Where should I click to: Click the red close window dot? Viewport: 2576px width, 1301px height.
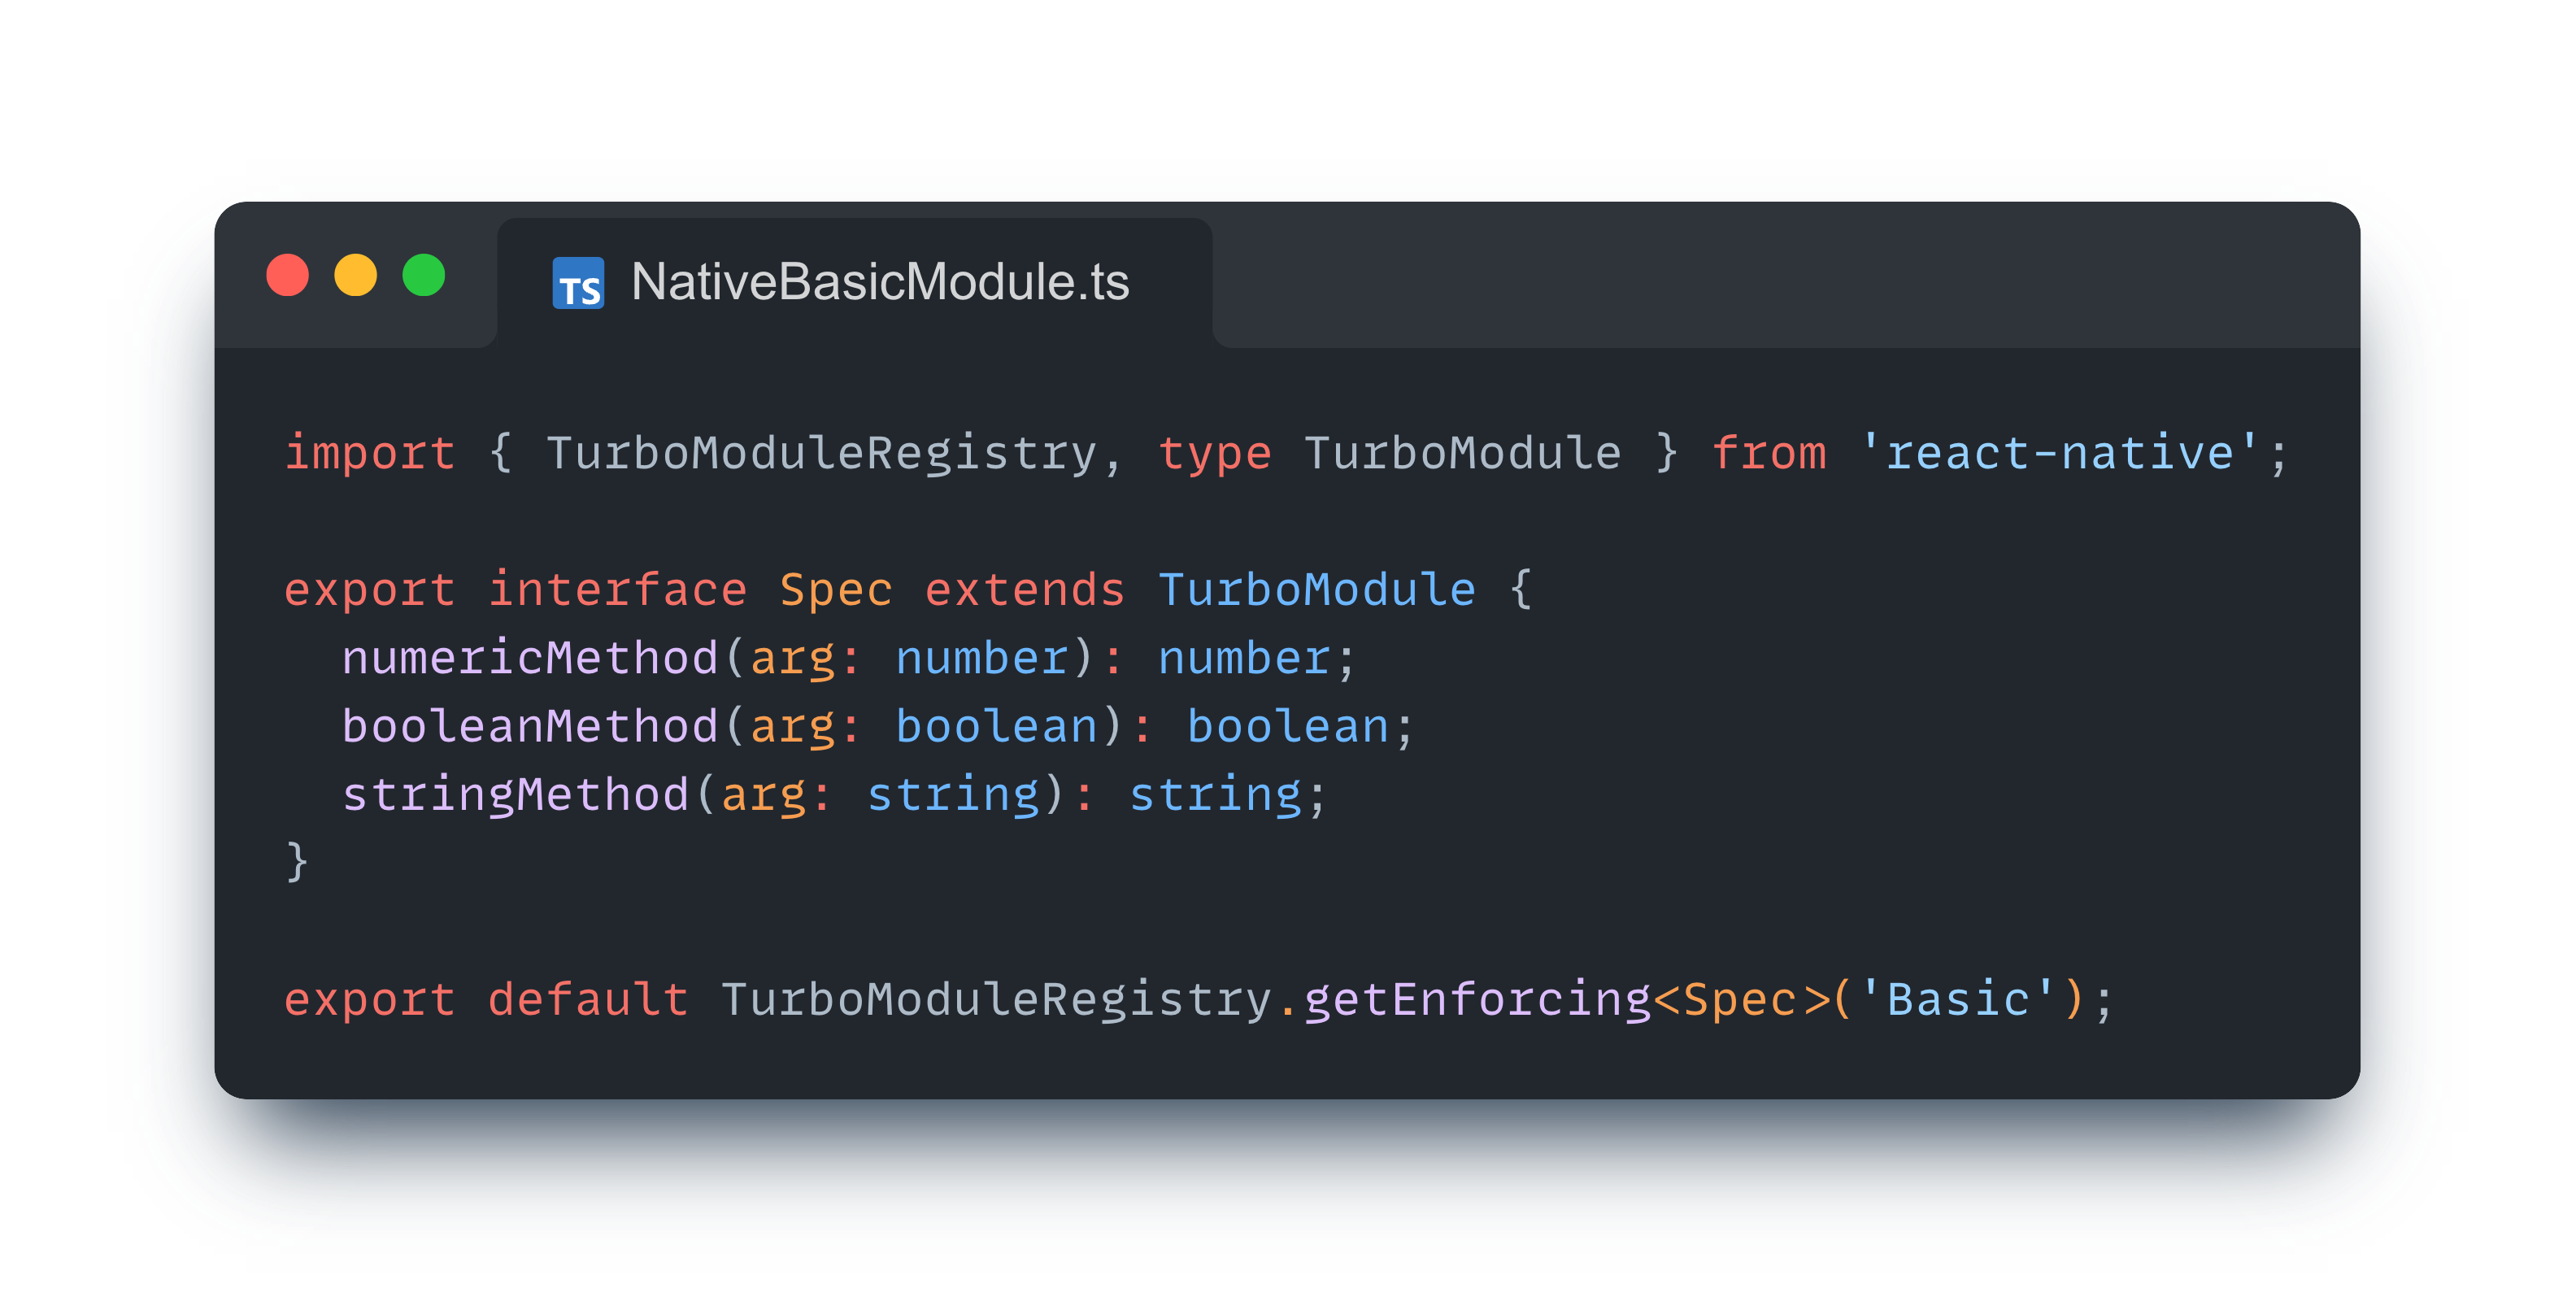[287, 275]
